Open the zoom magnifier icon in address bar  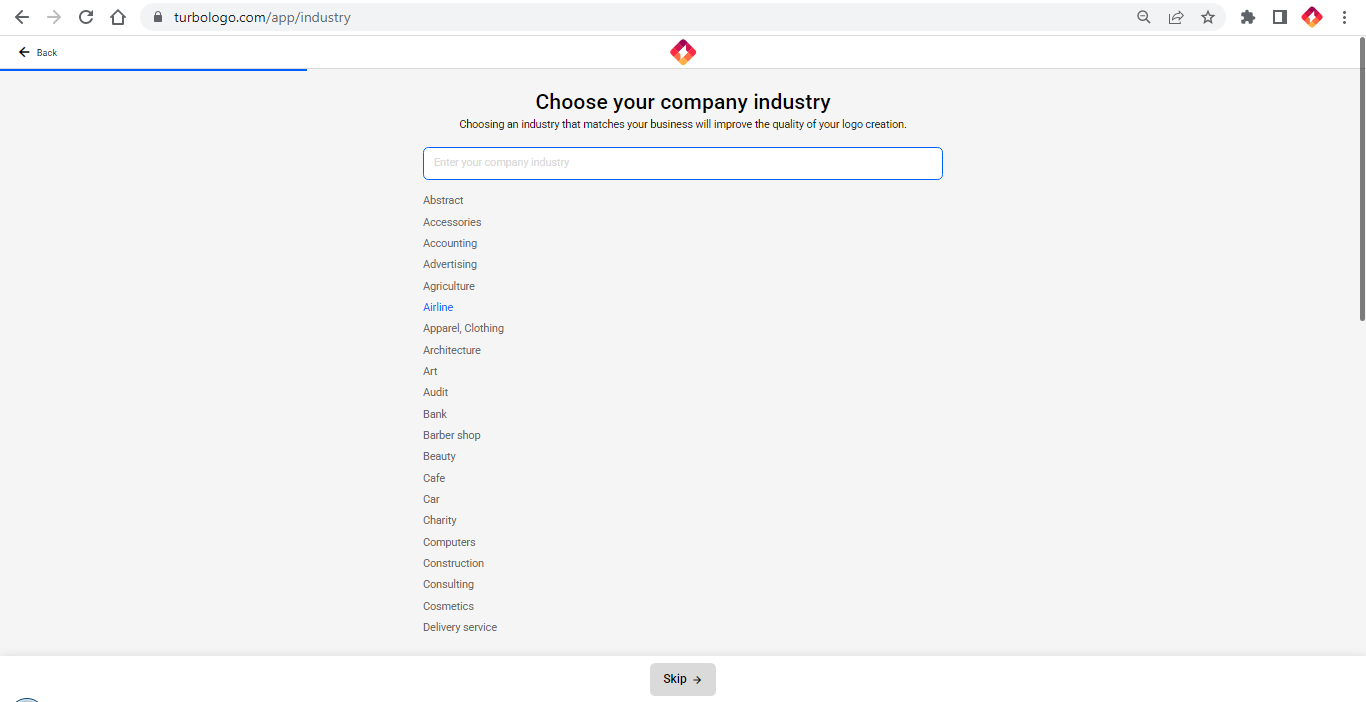pyautogui.click(x=1144, y=17)
